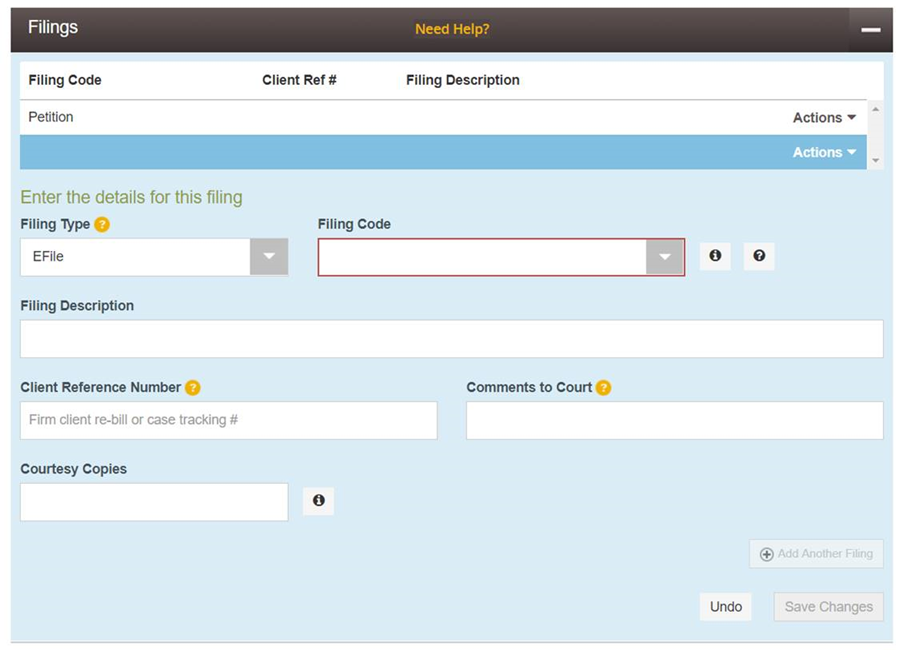Click into the Comments to Court field
The height and width of the screenshot is (650, 903).
674,420
